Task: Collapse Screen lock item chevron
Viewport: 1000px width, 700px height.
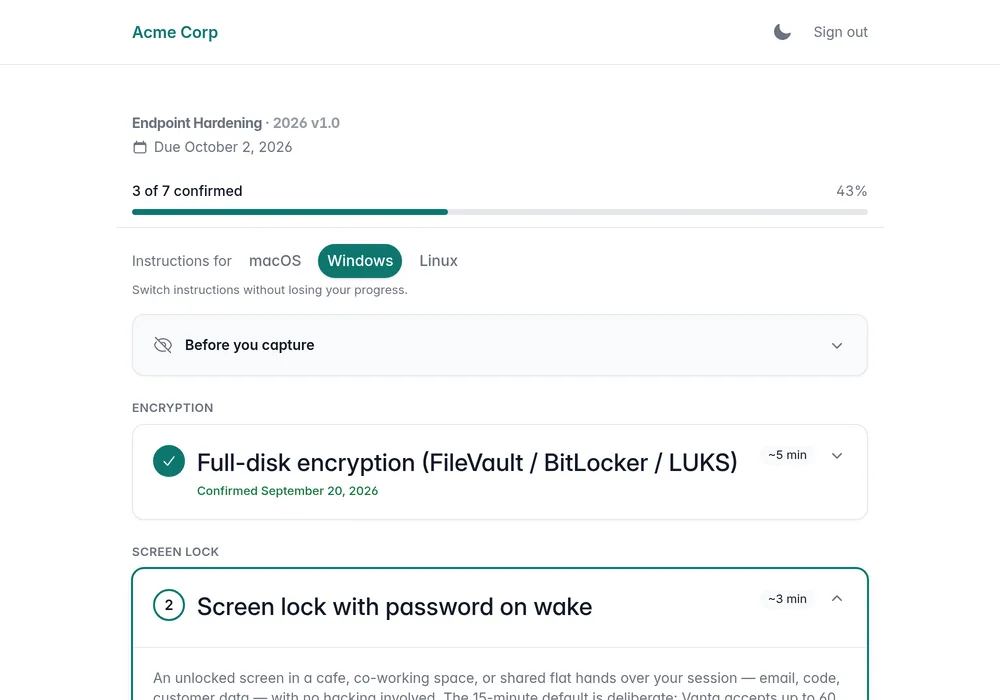Action: [837, 599]
